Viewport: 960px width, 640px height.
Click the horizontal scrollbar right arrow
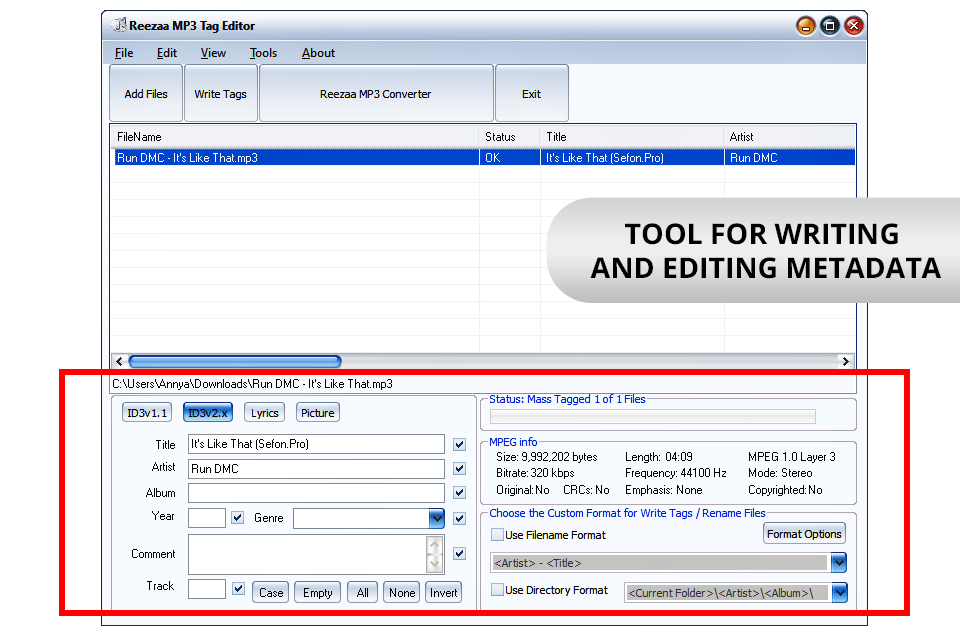point(846,361)
